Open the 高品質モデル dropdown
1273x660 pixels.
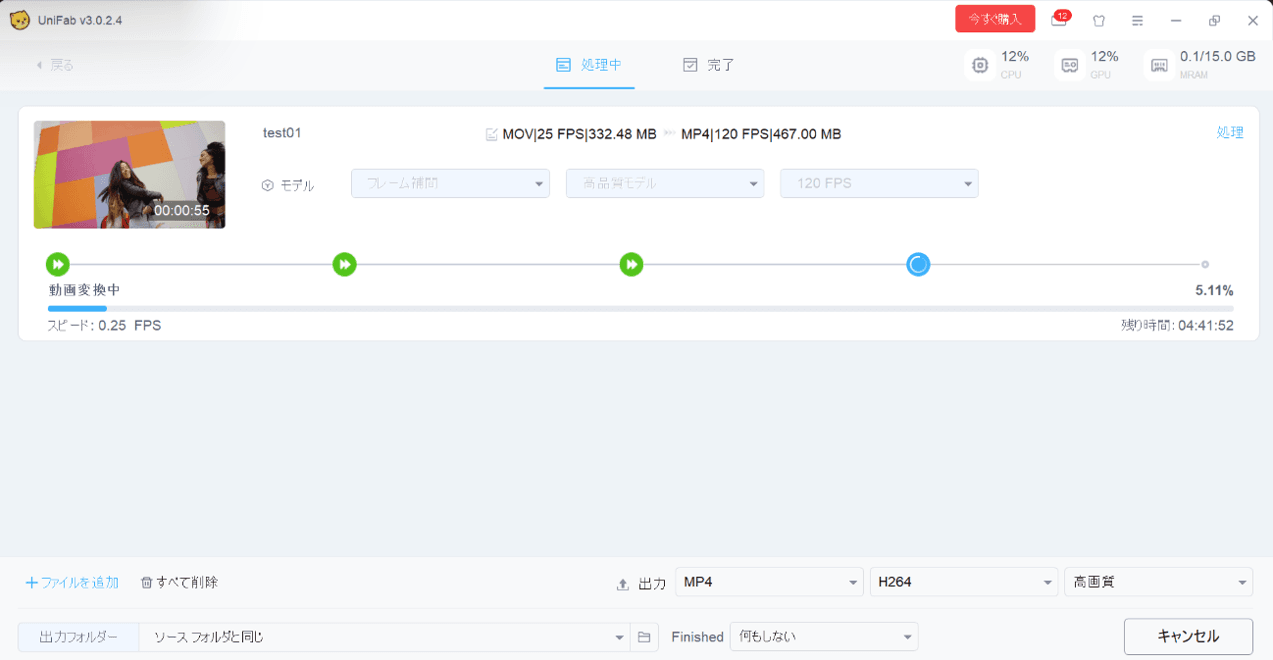coord(665,183)
